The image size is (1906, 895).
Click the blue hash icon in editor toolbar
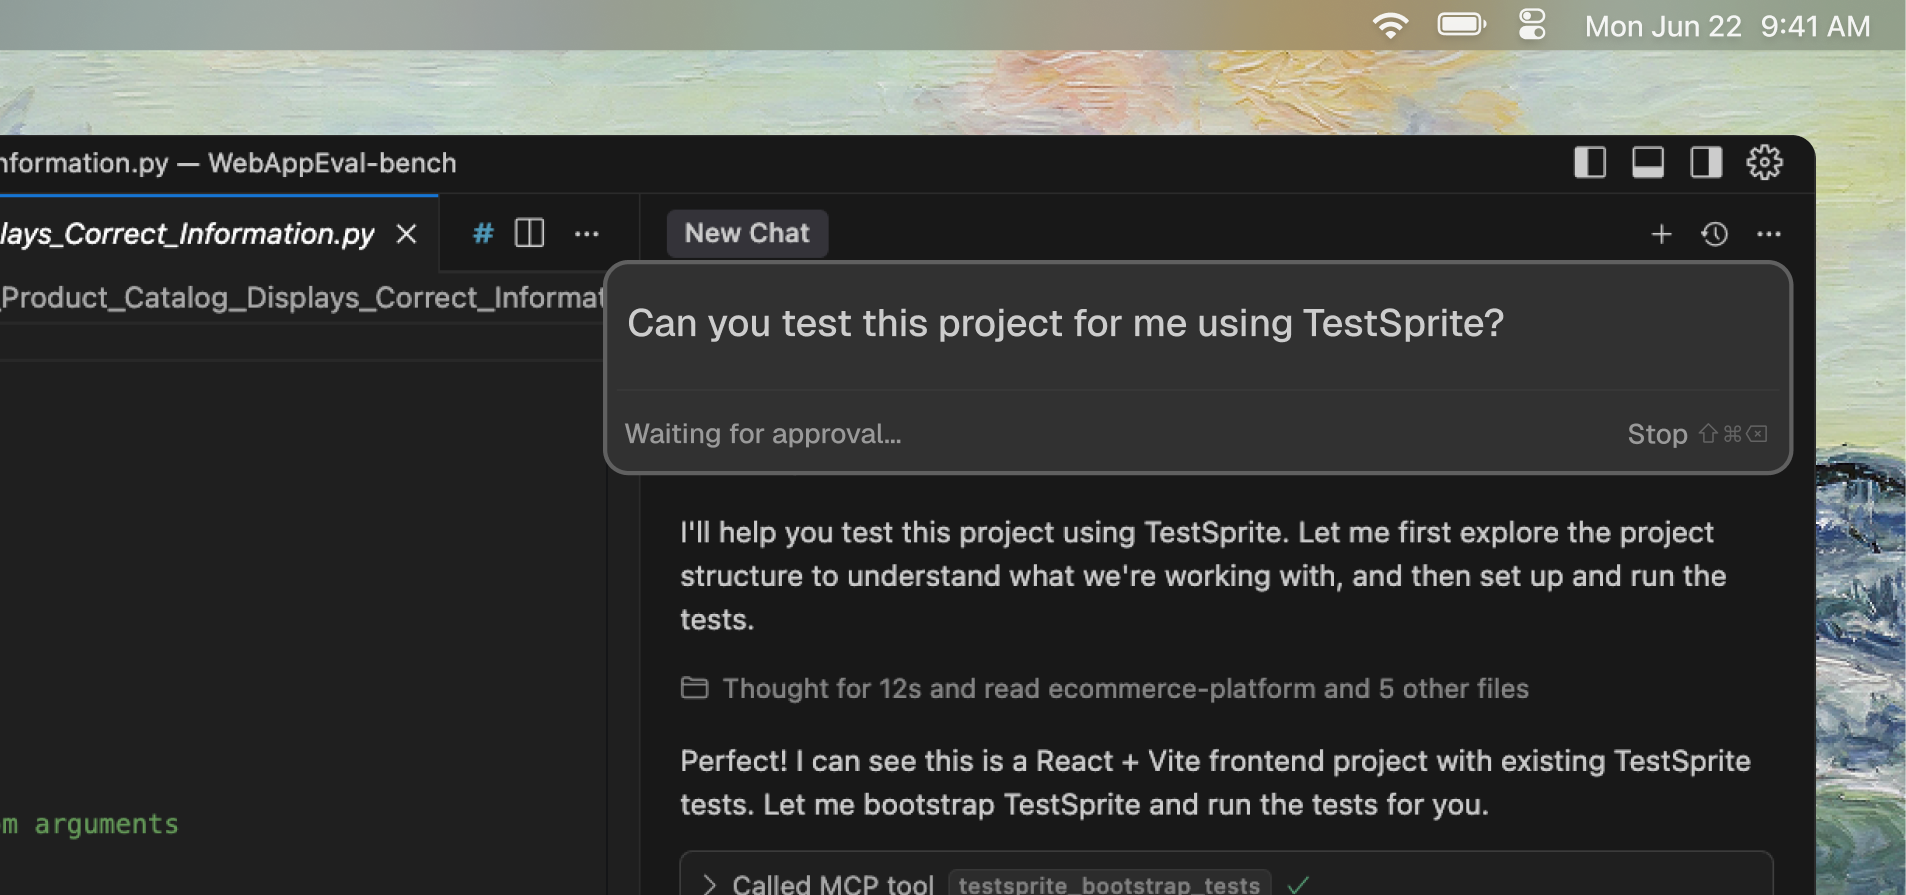(x=483, y=234)
